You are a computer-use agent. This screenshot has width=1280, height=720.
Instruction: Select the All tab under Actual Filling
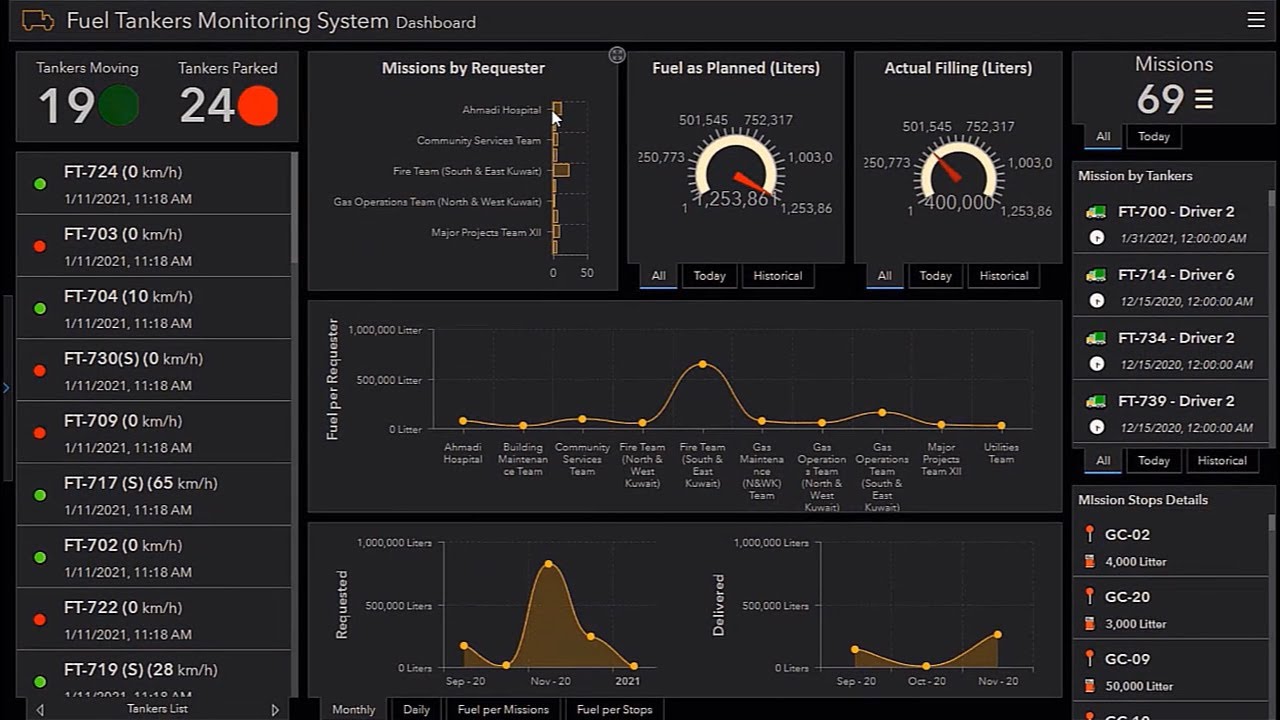coord(885,276)
